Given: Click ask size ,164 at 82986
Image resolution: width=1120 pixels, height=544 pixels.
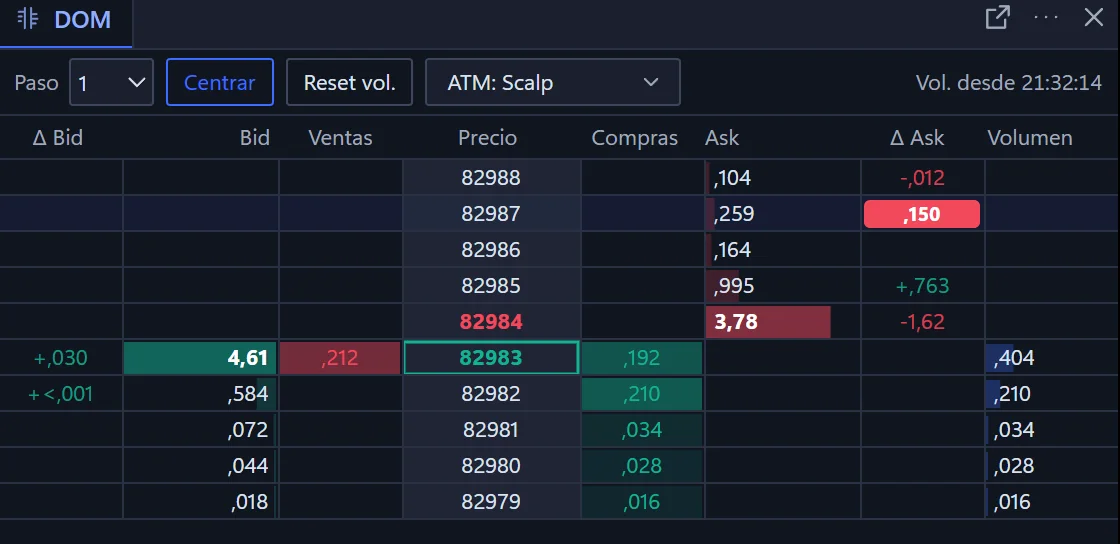Looking at the screenshot, I should pos(732,251).
